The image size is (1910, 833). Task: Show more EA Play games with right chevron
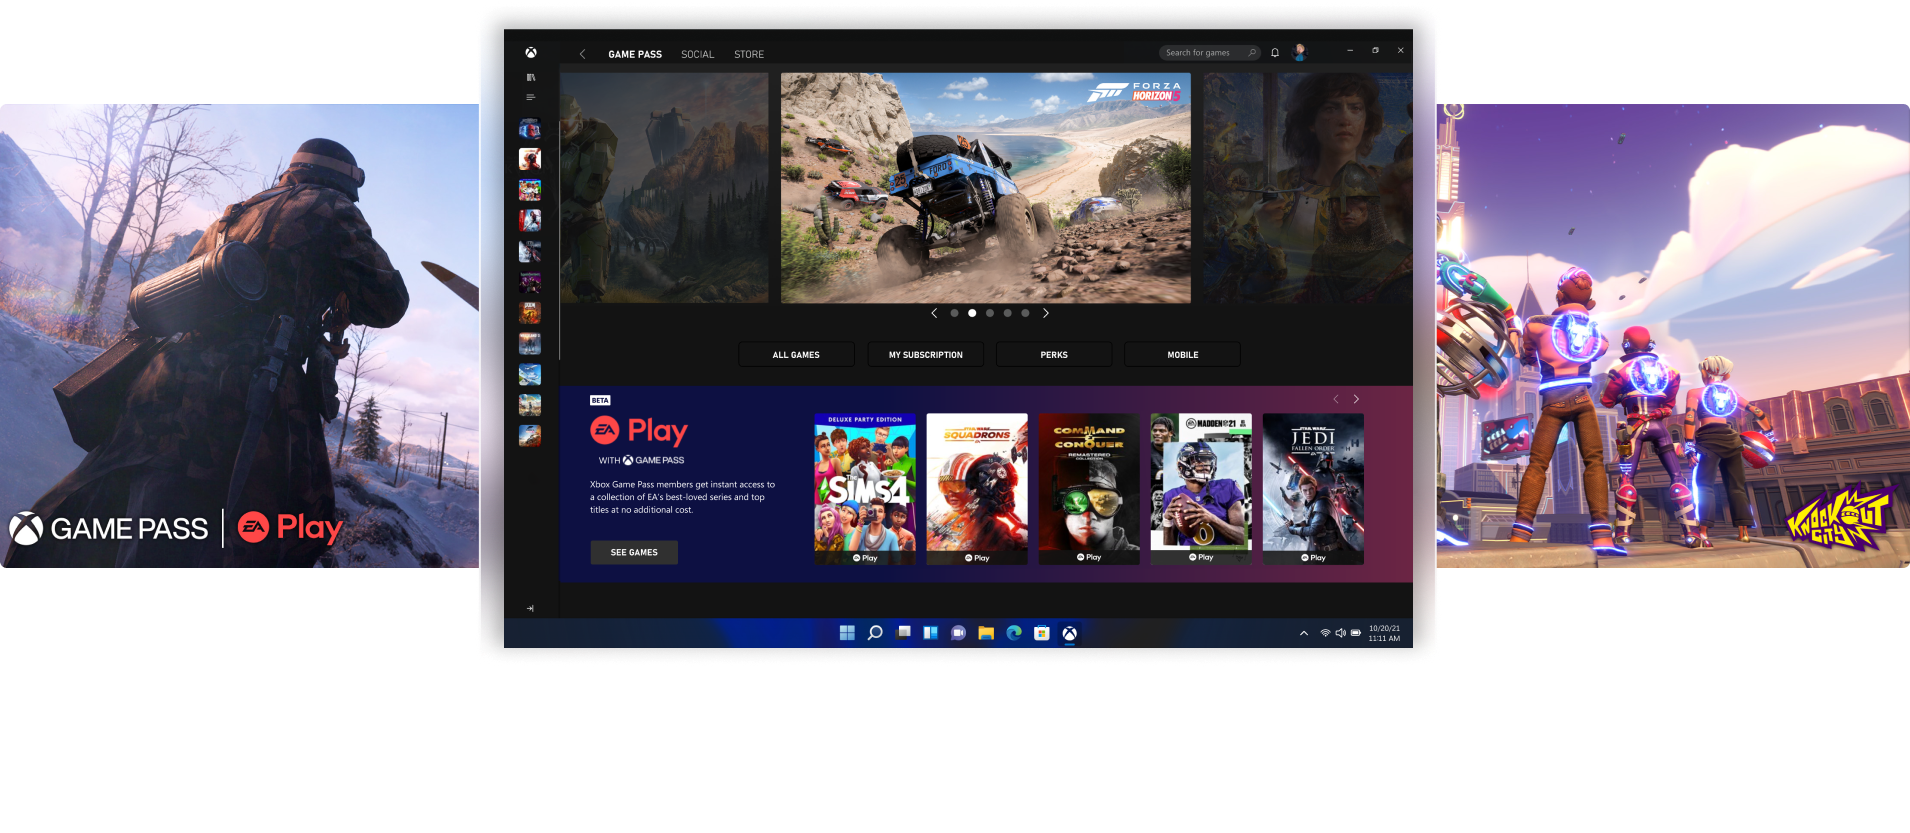[1356, 399]
